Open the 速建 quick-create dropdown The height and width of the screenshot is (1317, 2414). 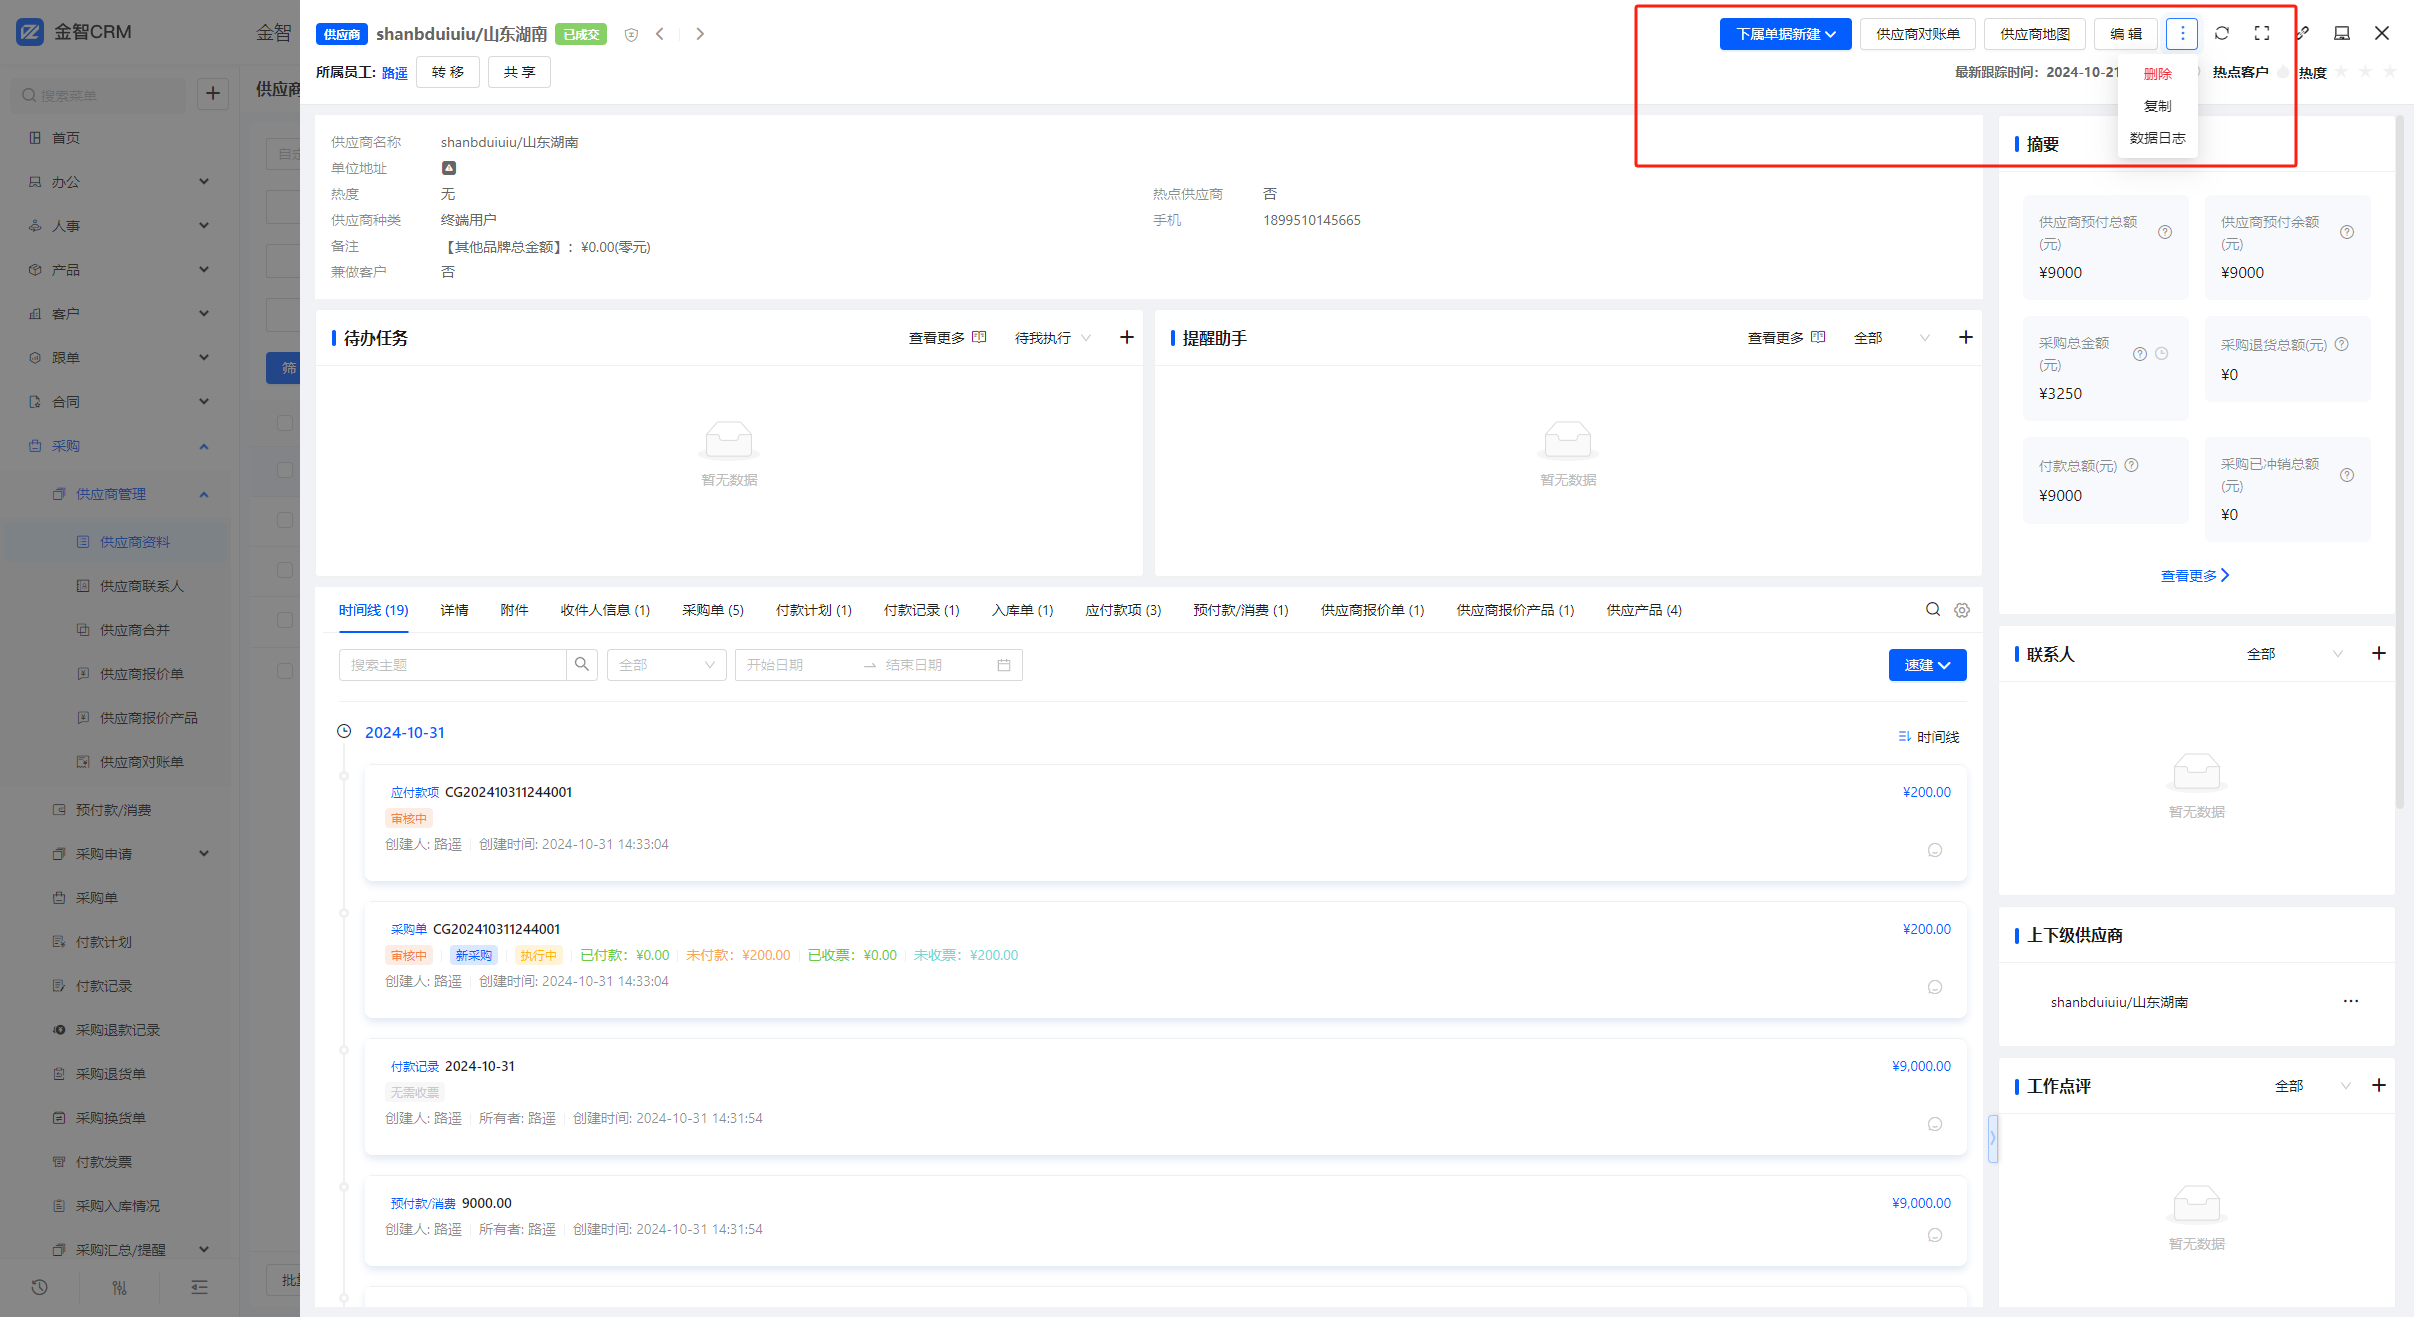tap(1927, 665)
